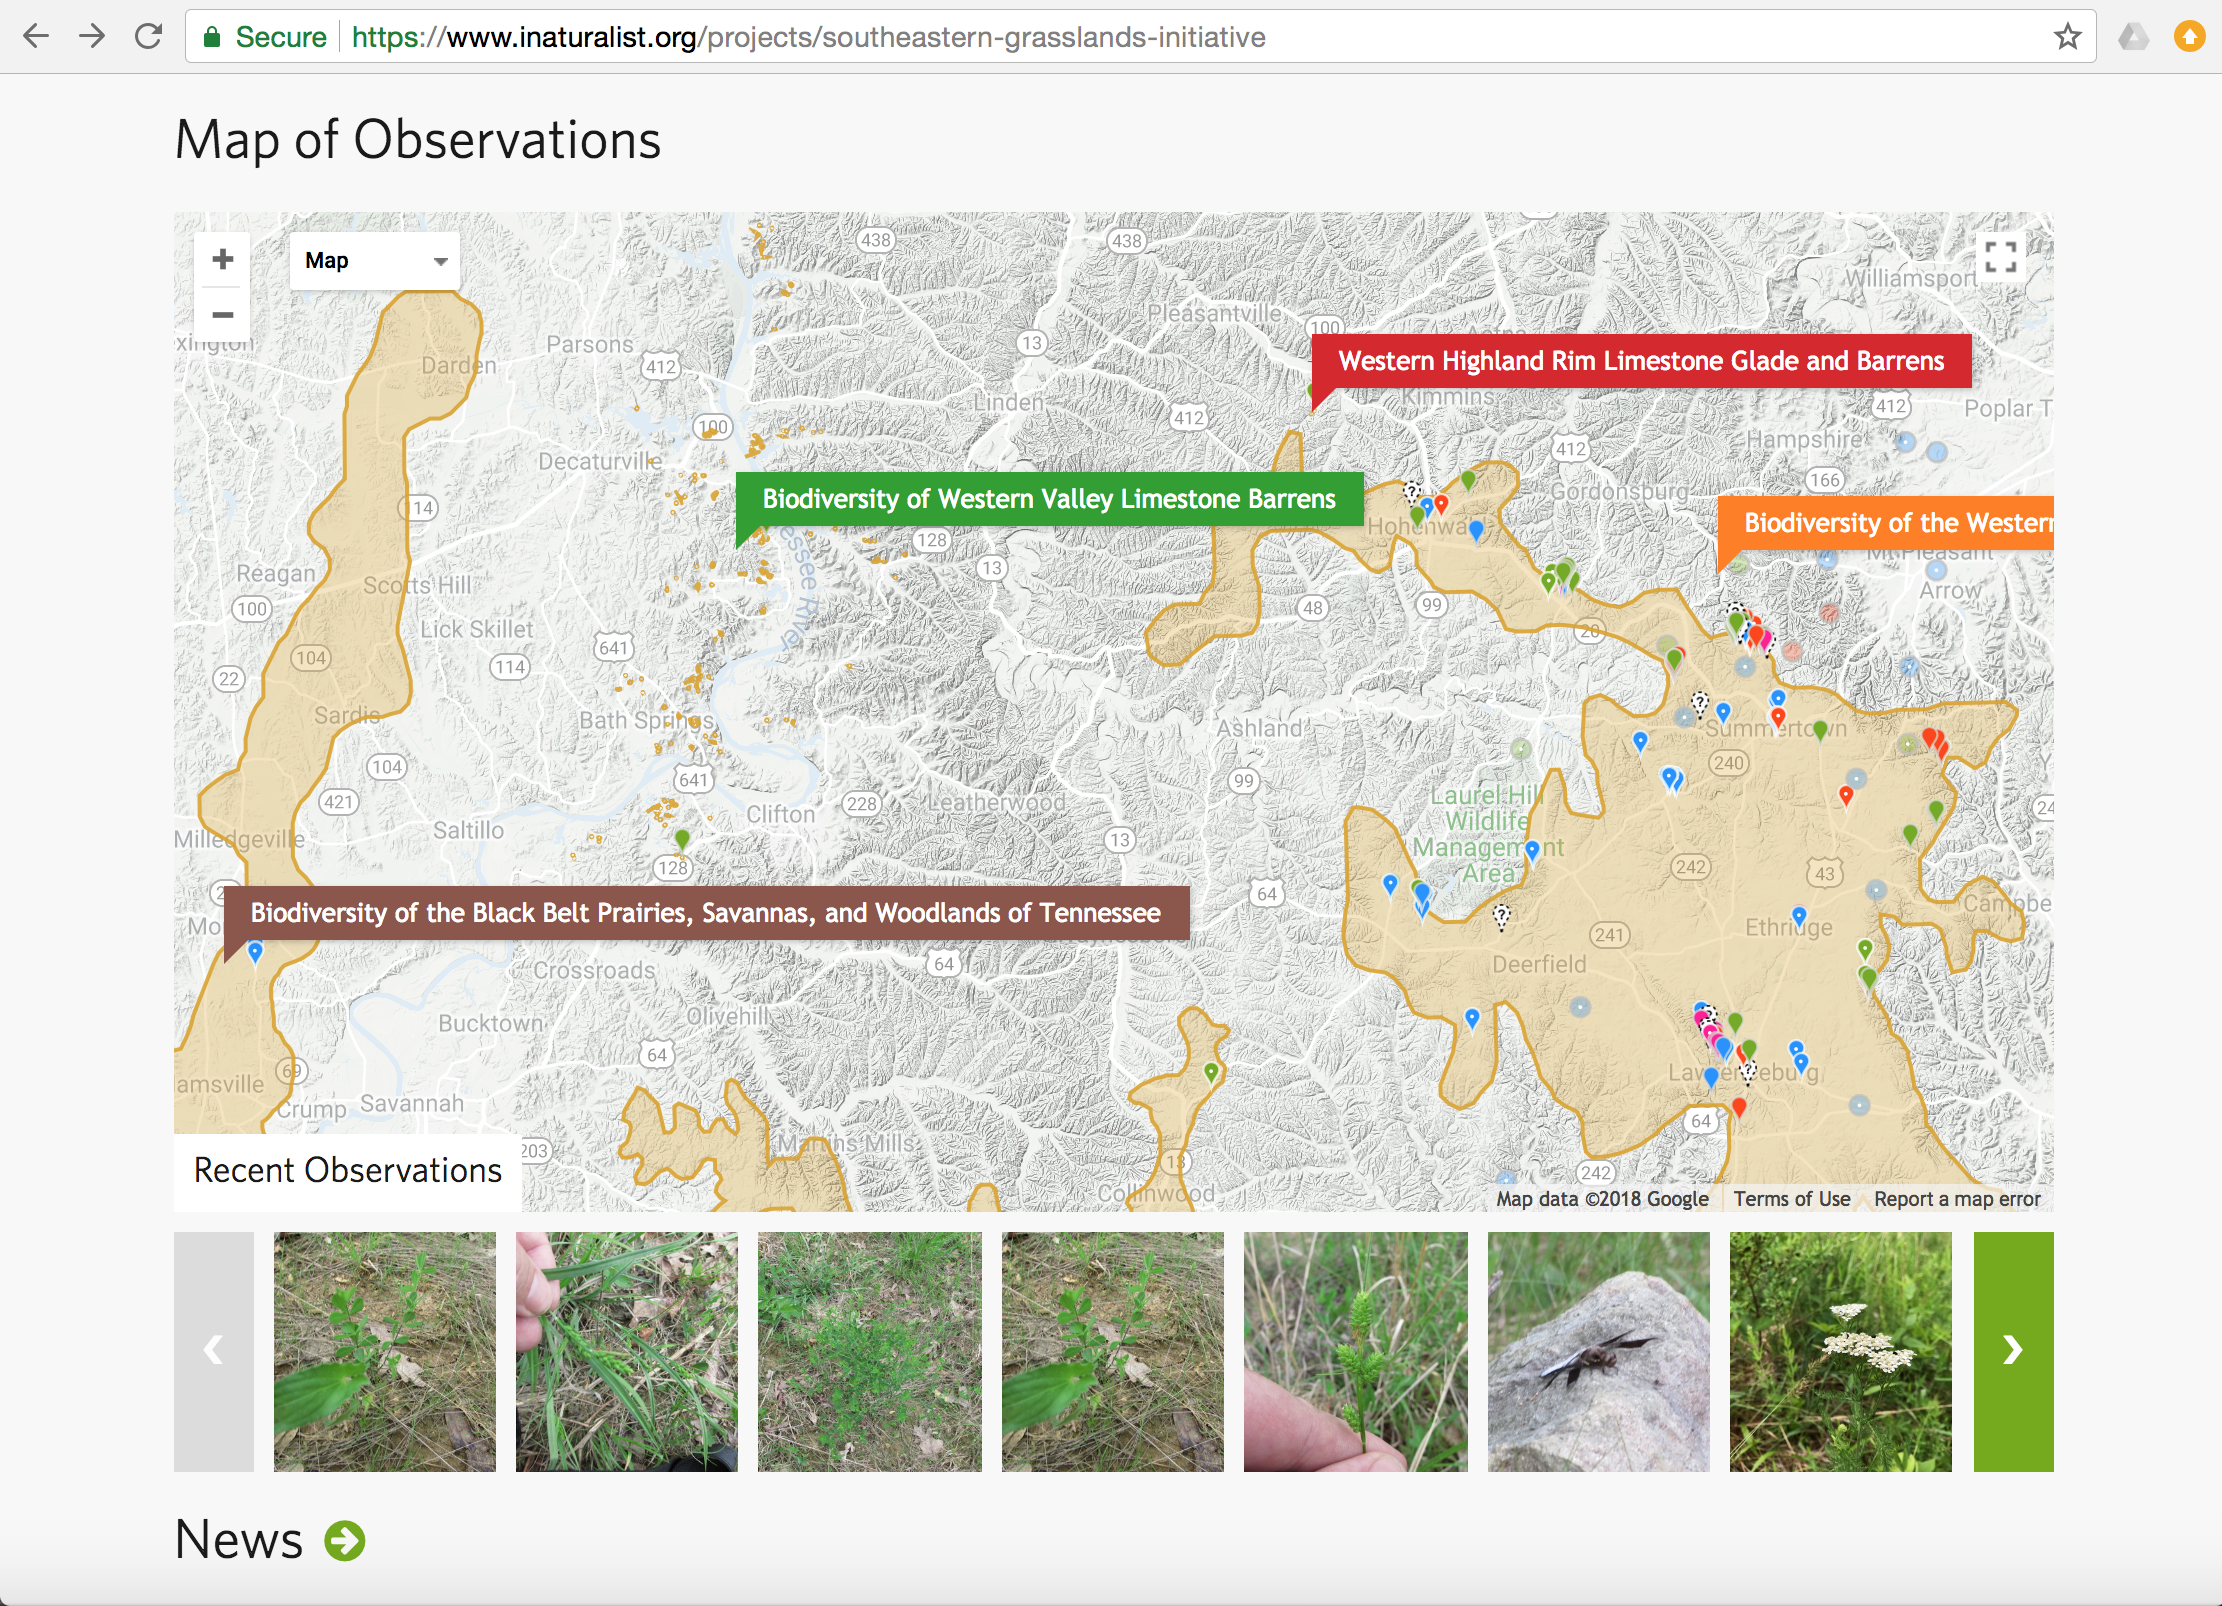Open the white yarrow flower observation thumbnail
This screenshot has width=2222, height=1606.
pos(1840,1351)
